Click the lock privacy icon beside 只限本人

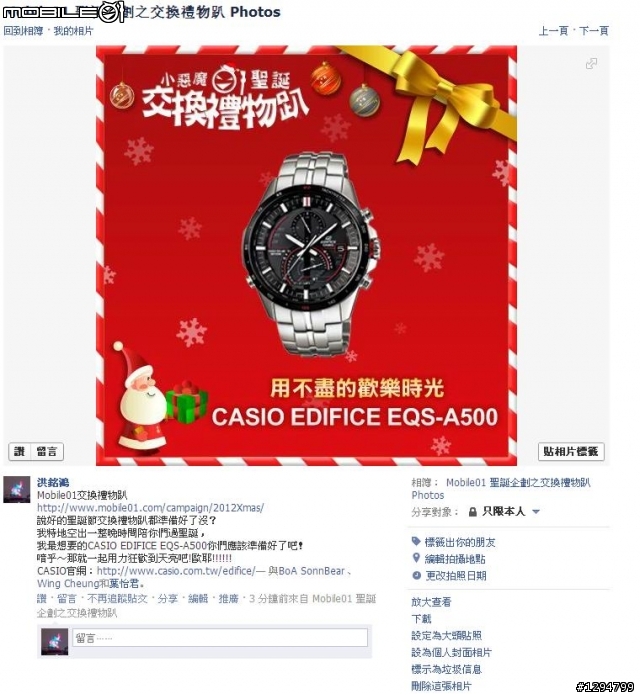point(472,512)
